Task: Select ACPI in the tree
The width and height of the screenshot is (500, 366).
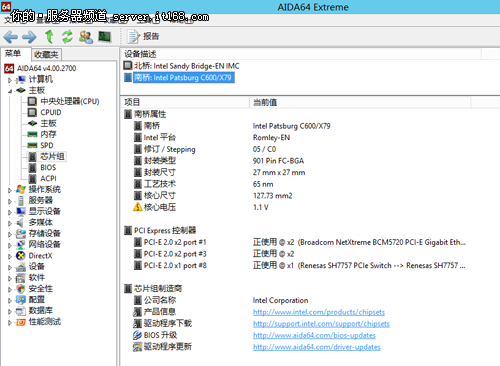Action: point(48,178)
